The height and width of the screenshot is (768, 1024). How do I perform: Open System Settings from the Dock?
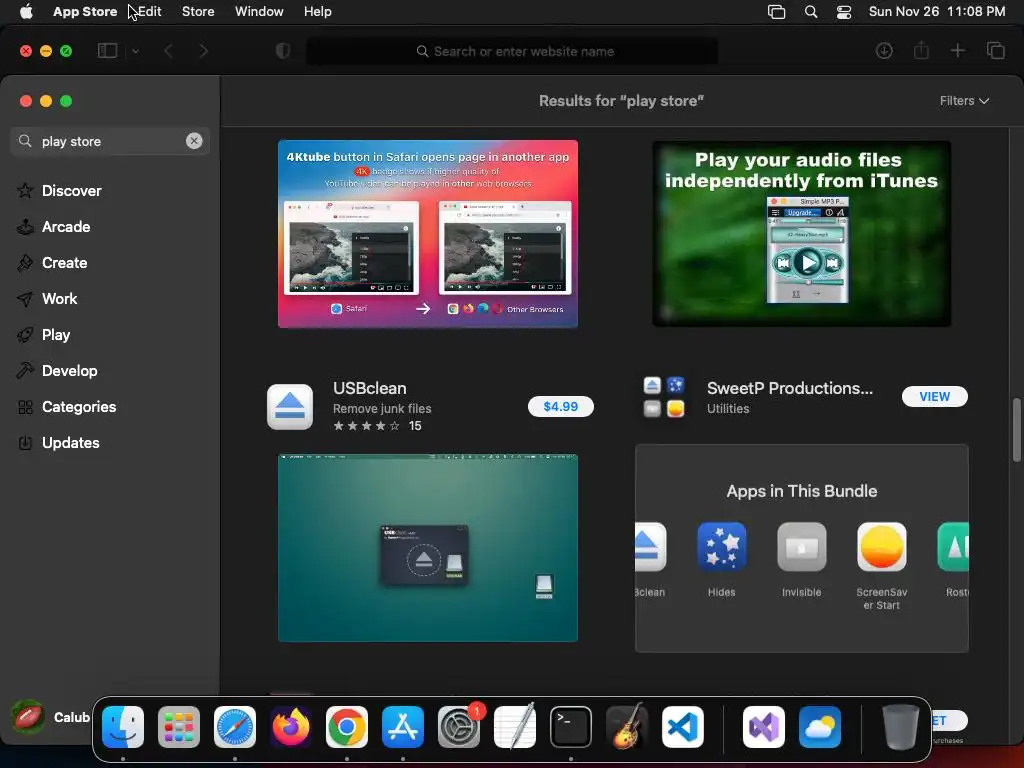[459, 727]
